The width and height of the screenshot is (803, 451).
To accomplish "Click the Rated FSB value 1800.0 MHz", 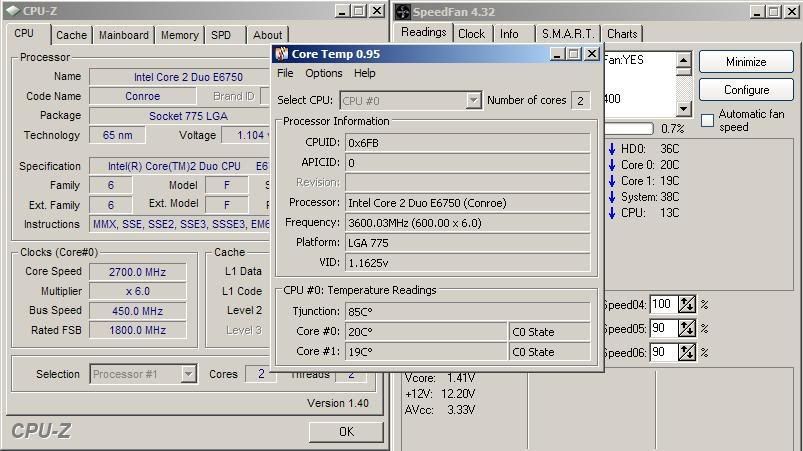I will point(137,330).
